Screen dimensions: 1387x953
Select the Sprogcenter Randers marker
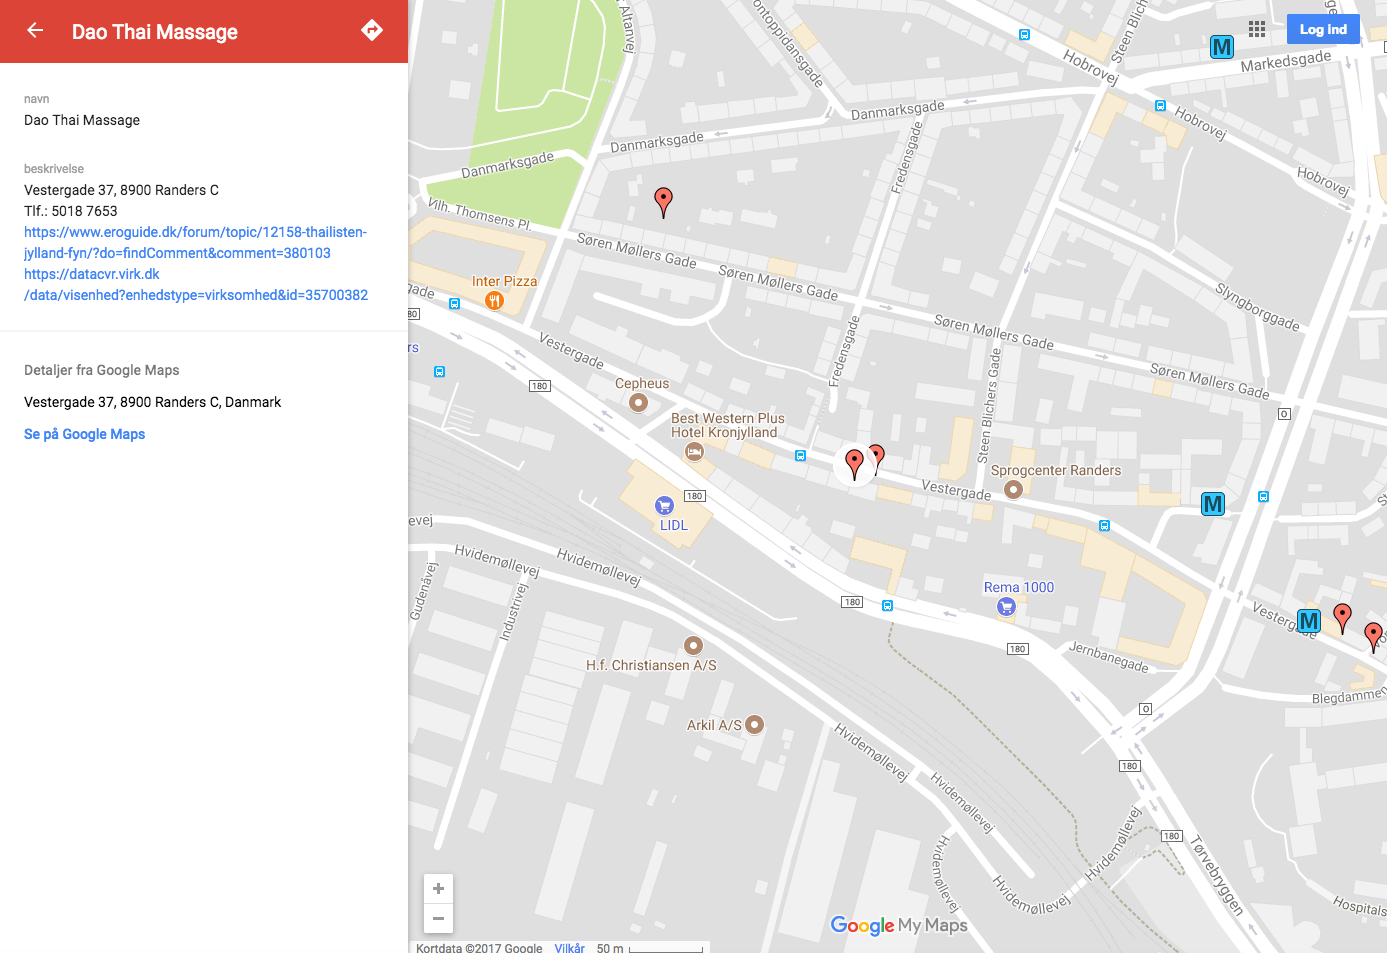(x=1013, y=489)
